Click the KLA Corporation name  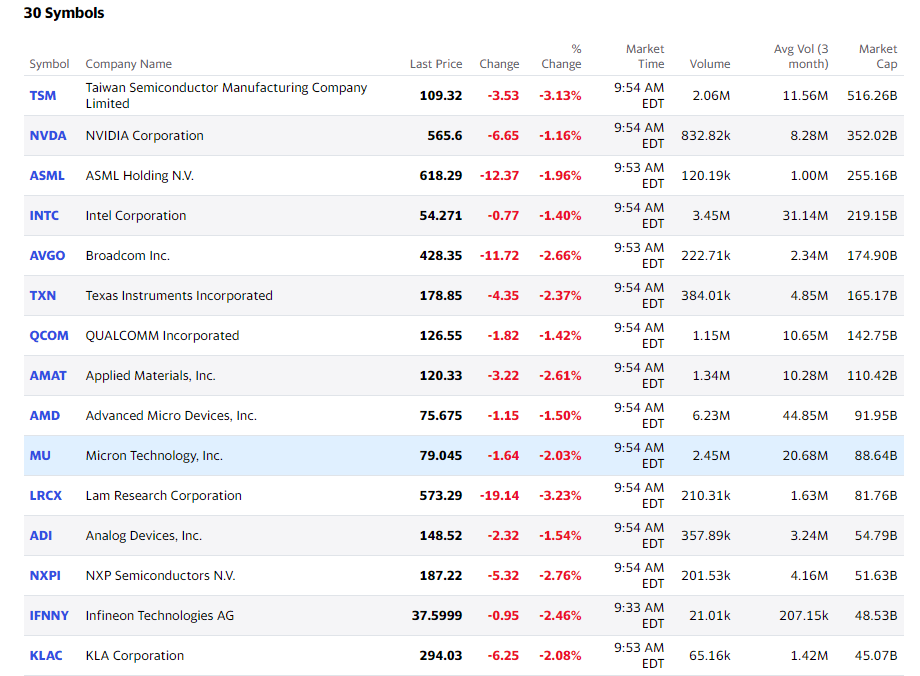pos(135,655)
